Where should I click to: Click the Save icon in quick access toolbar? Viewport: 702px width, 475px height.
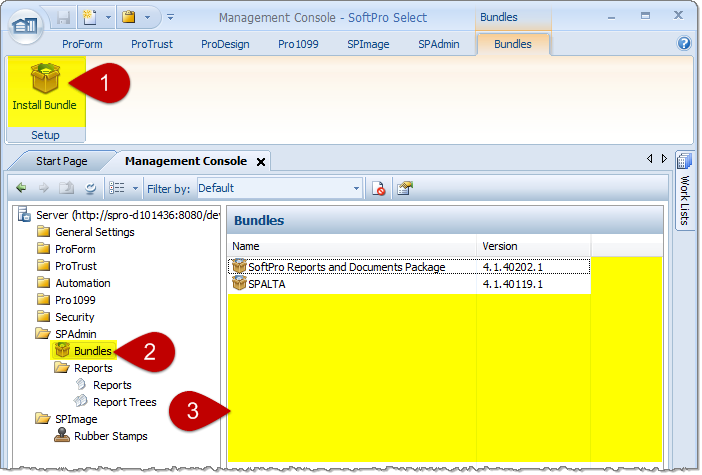64,18
